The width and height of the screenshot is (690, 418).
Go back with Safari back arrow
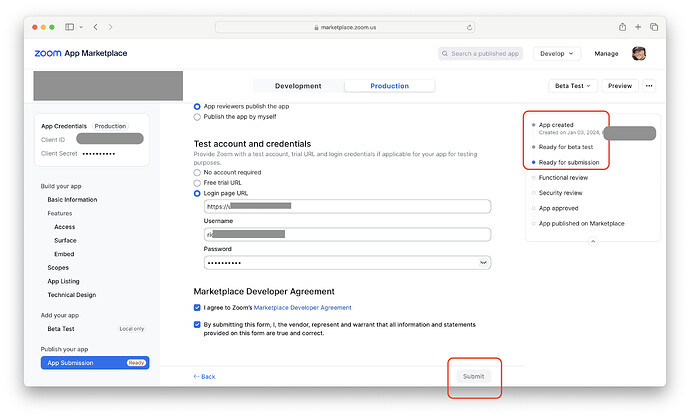click(95, 27)
